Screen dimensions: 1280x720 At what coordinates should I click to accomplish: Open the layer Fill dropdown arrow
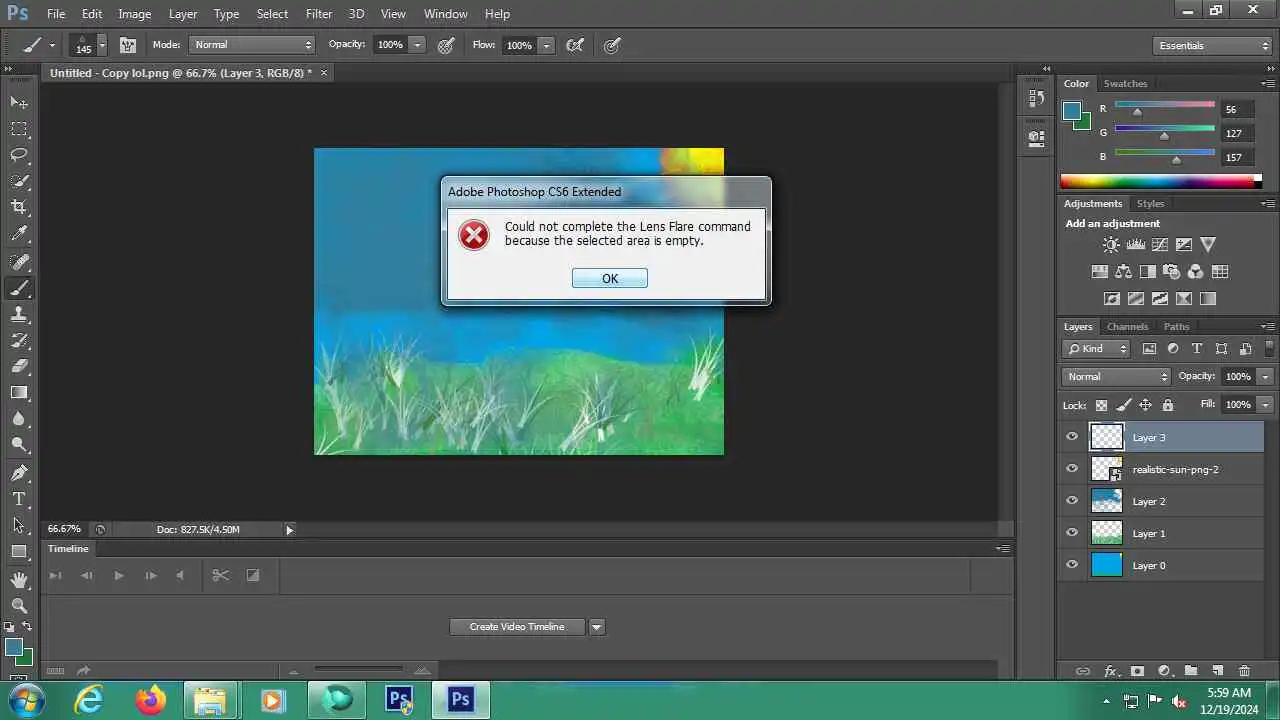[x=1265, y=404]
